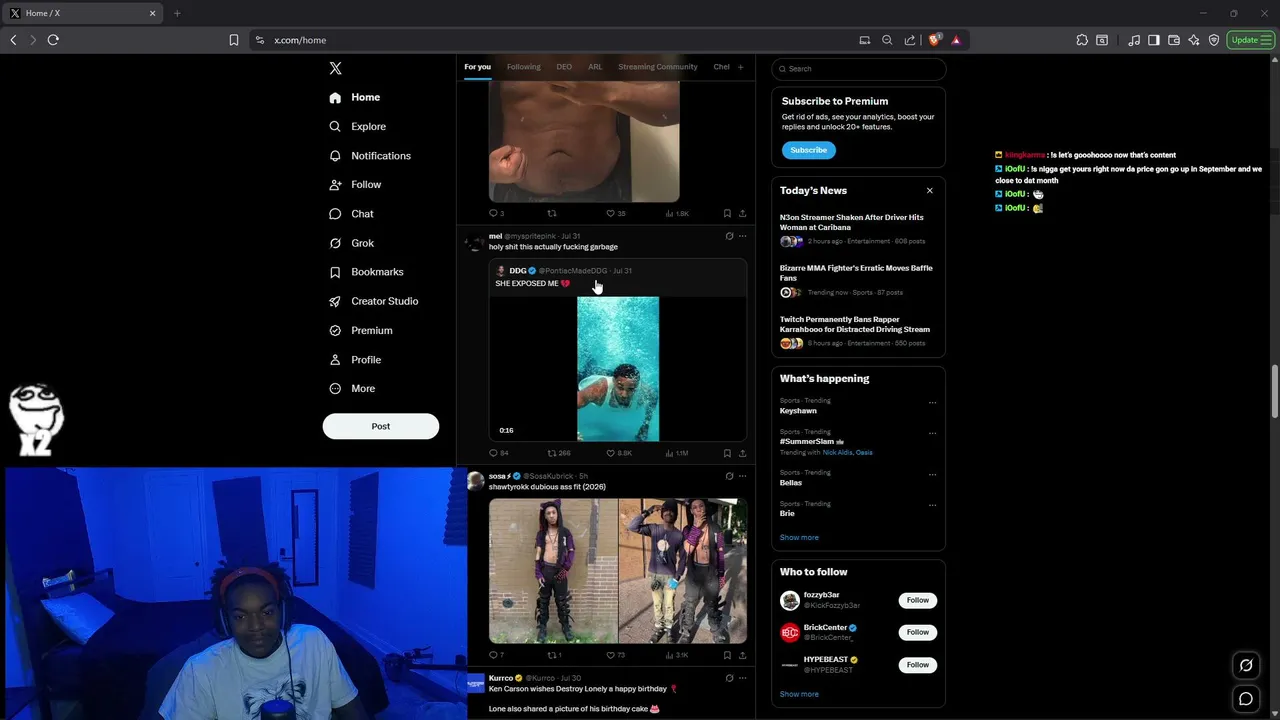This screenshot has height=720, width=1280.
Task: Open more options for the Brie trend
Action: point(932,505)
